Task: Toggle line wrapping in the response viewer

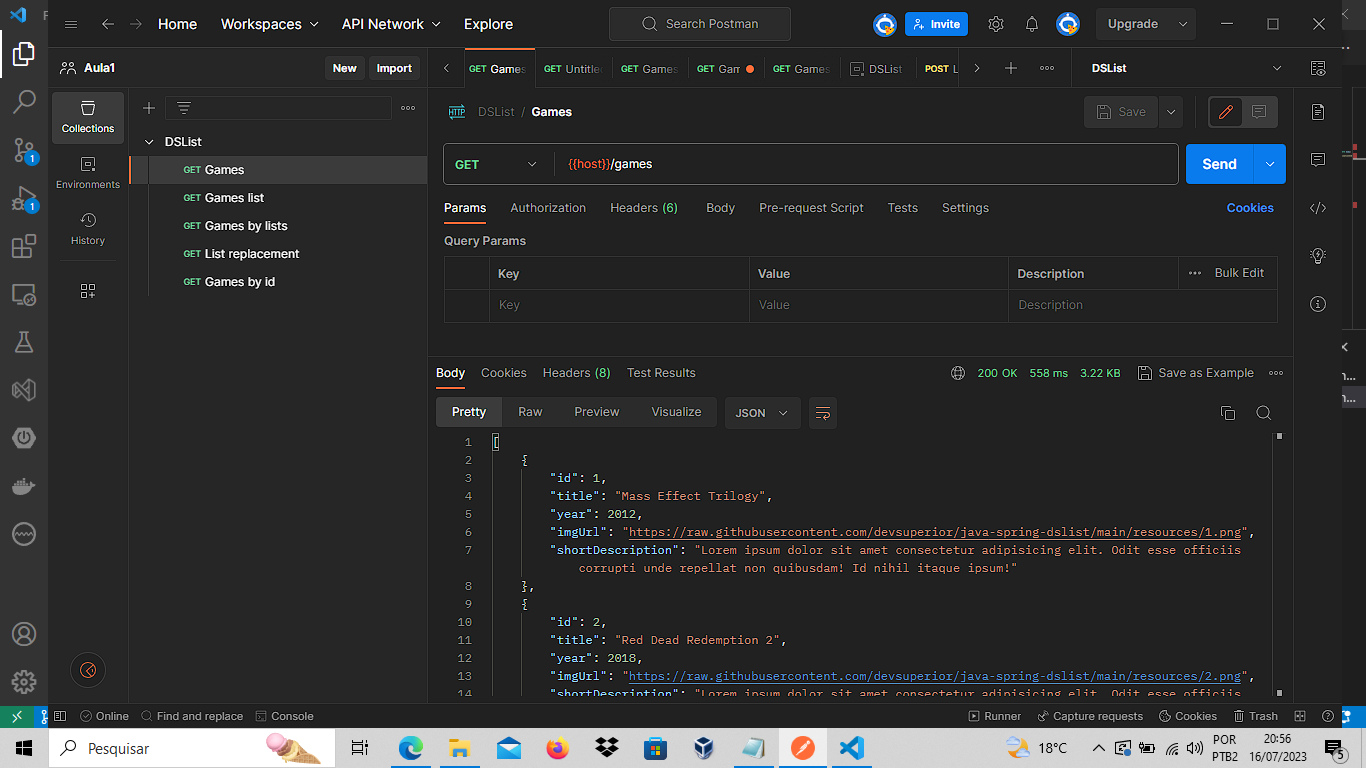Action: pyautogui.click(x=823, y=412)
